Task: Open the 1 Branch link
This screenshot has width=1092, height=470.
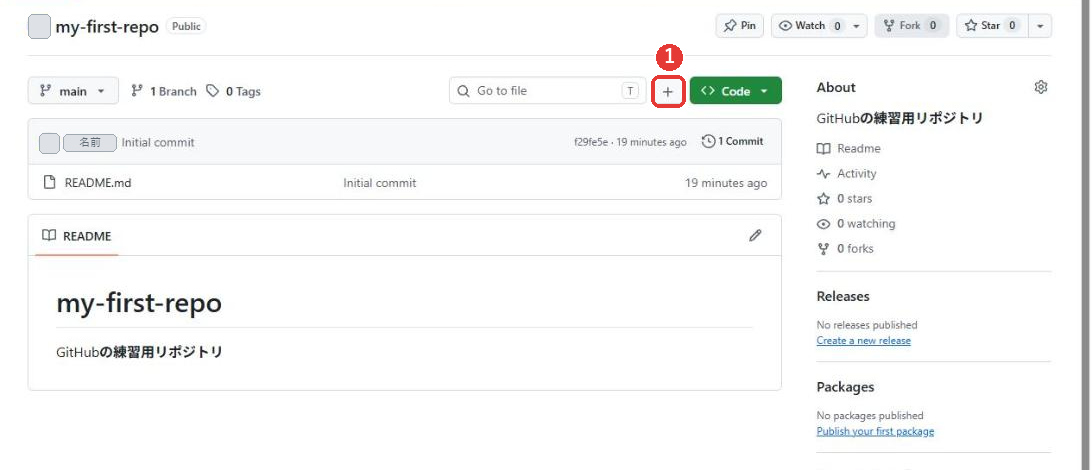Action: (164, 91)
